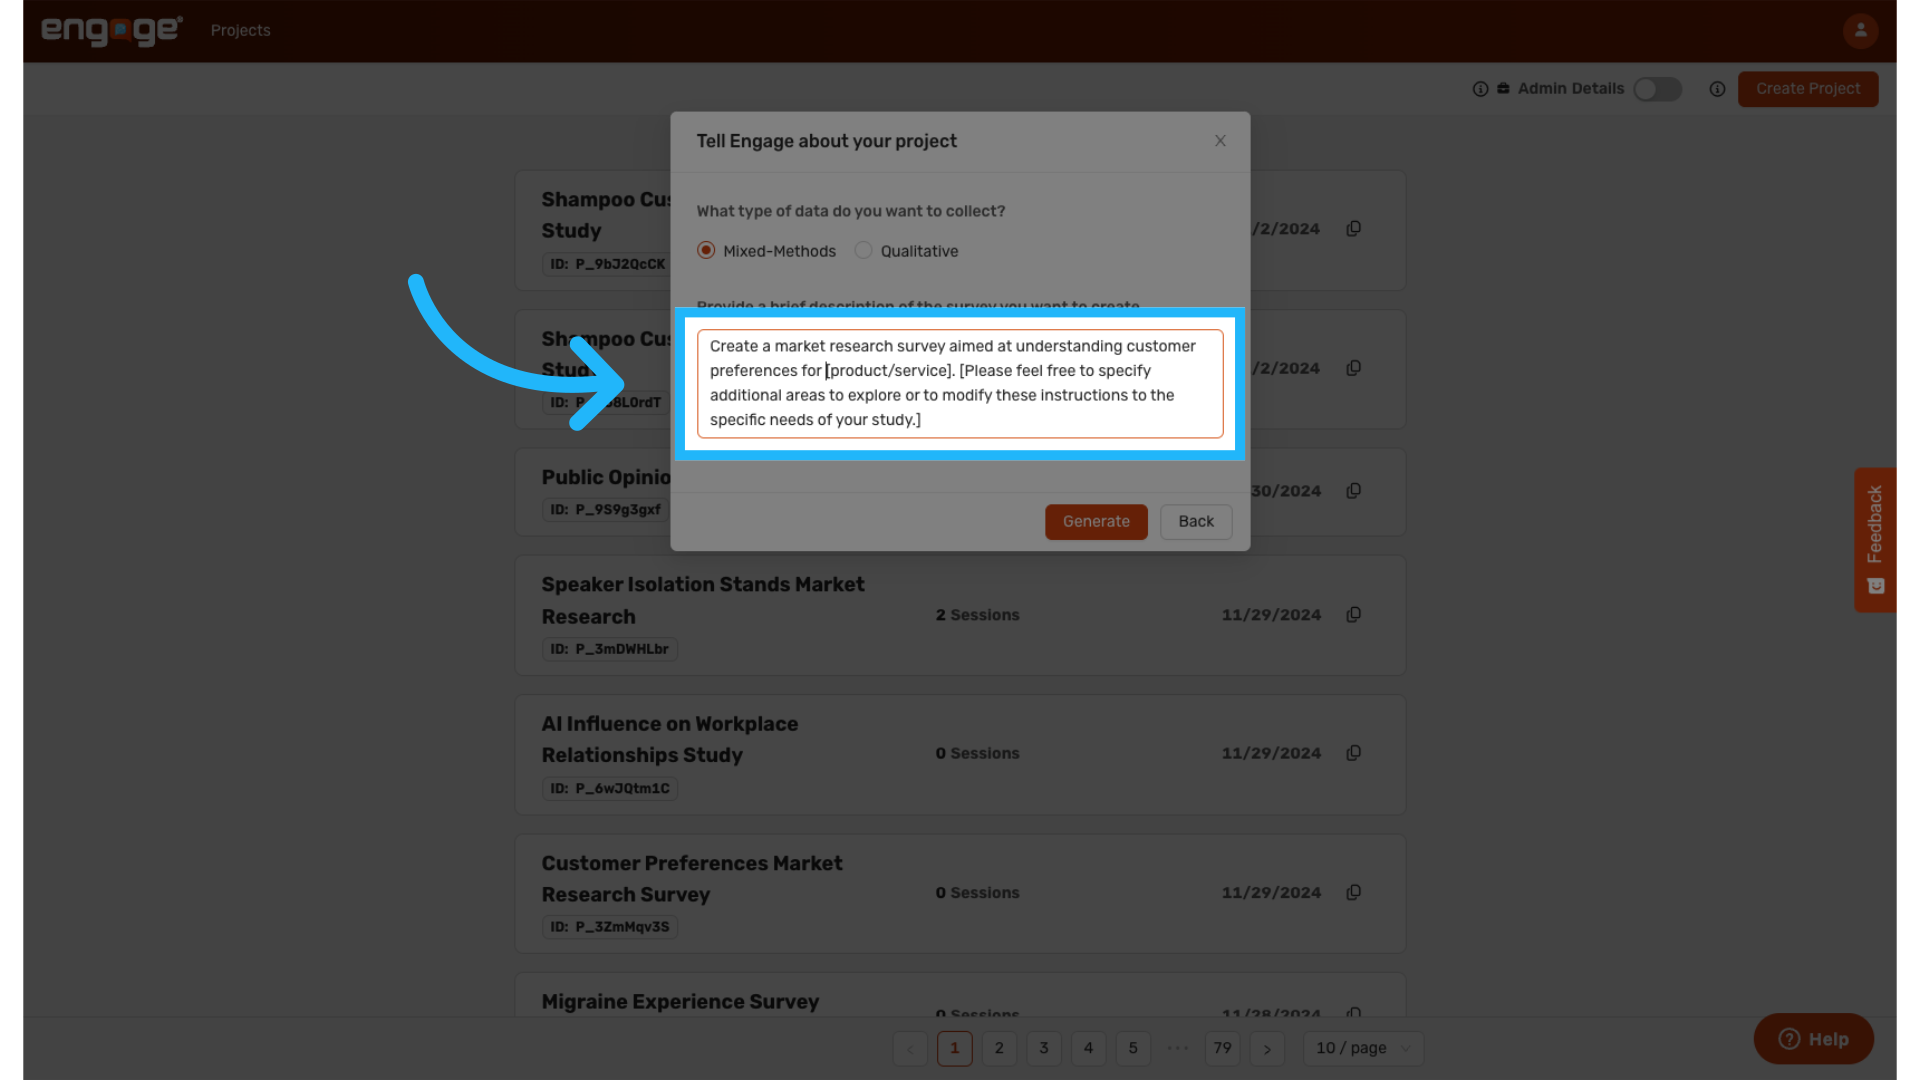
Task: Click ID P_6wJQtm1C tag
Action: tap(610, 788)
